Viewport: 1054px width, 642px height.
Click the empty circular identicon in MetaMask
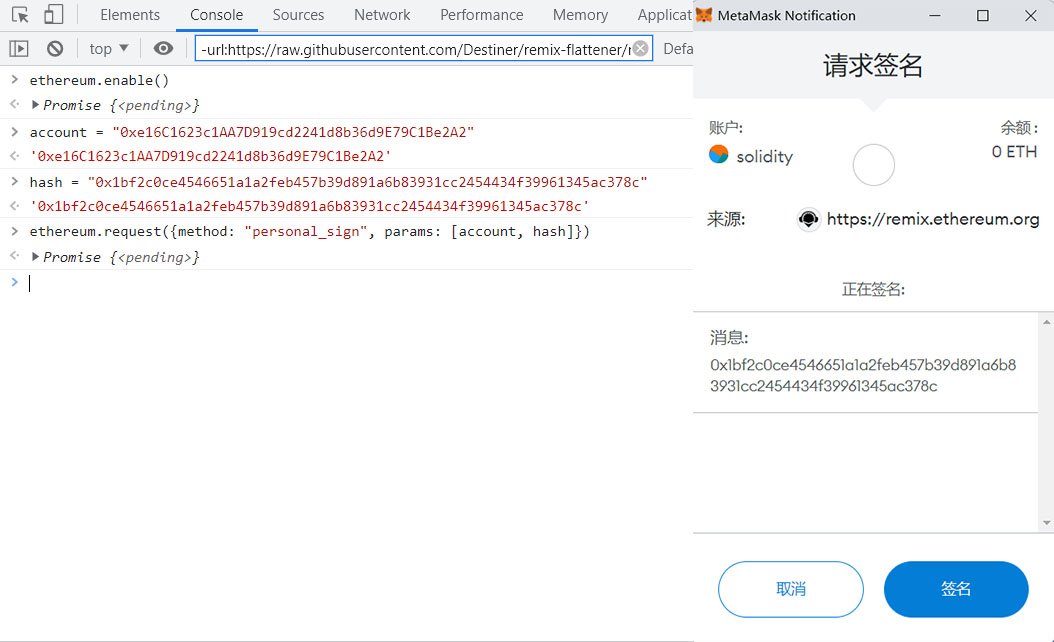(873, 165)
